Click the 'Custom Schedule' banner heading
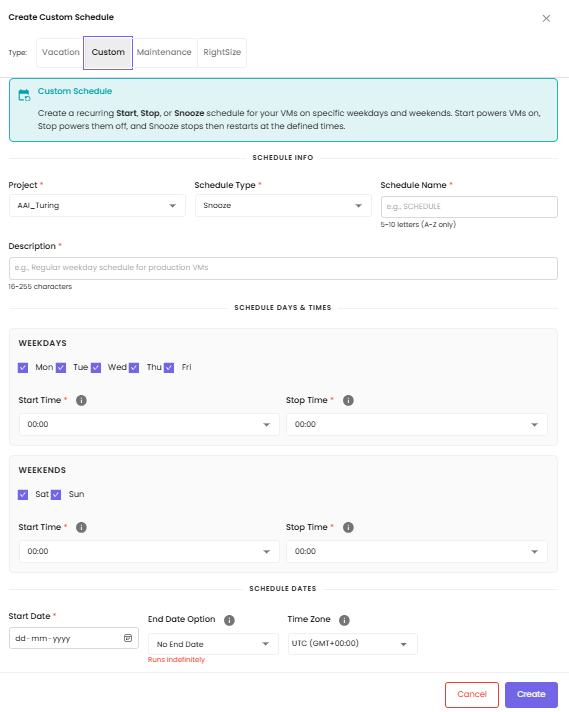This screenshot has width=569, height=712. [x=75, y=91]
